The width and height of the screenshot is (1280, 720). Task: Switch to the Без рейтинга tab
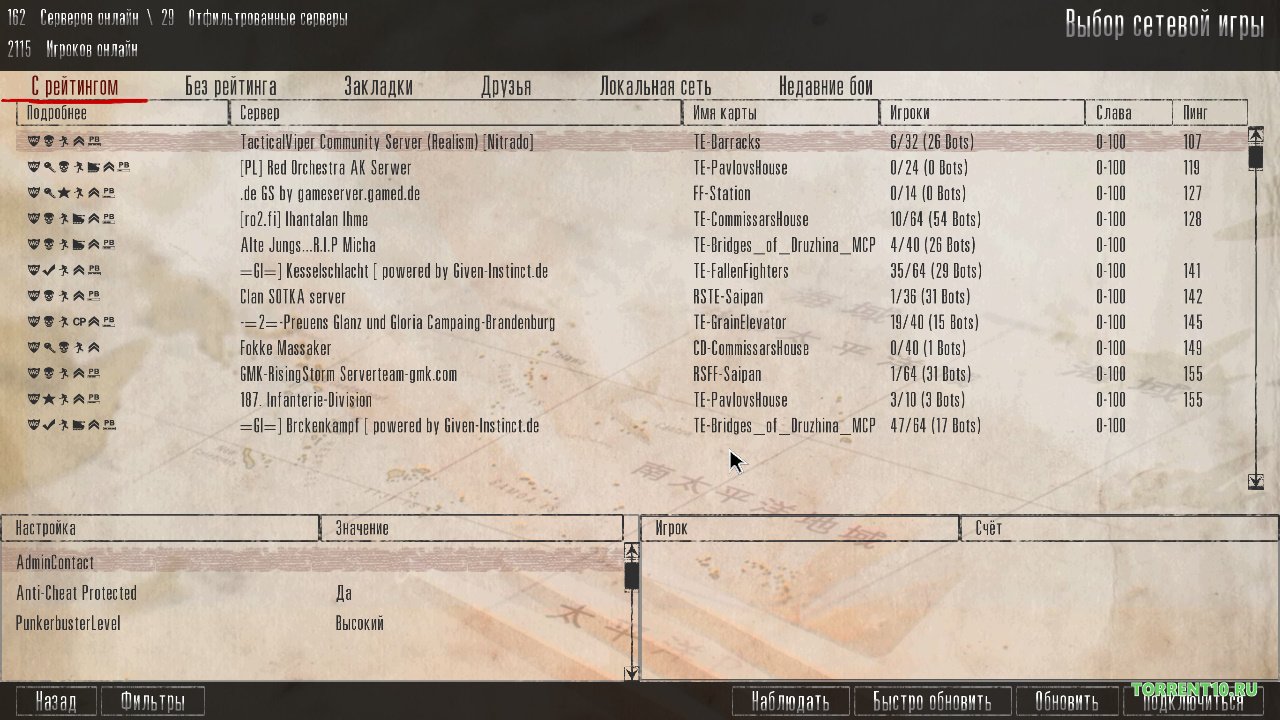pos(231,87)
